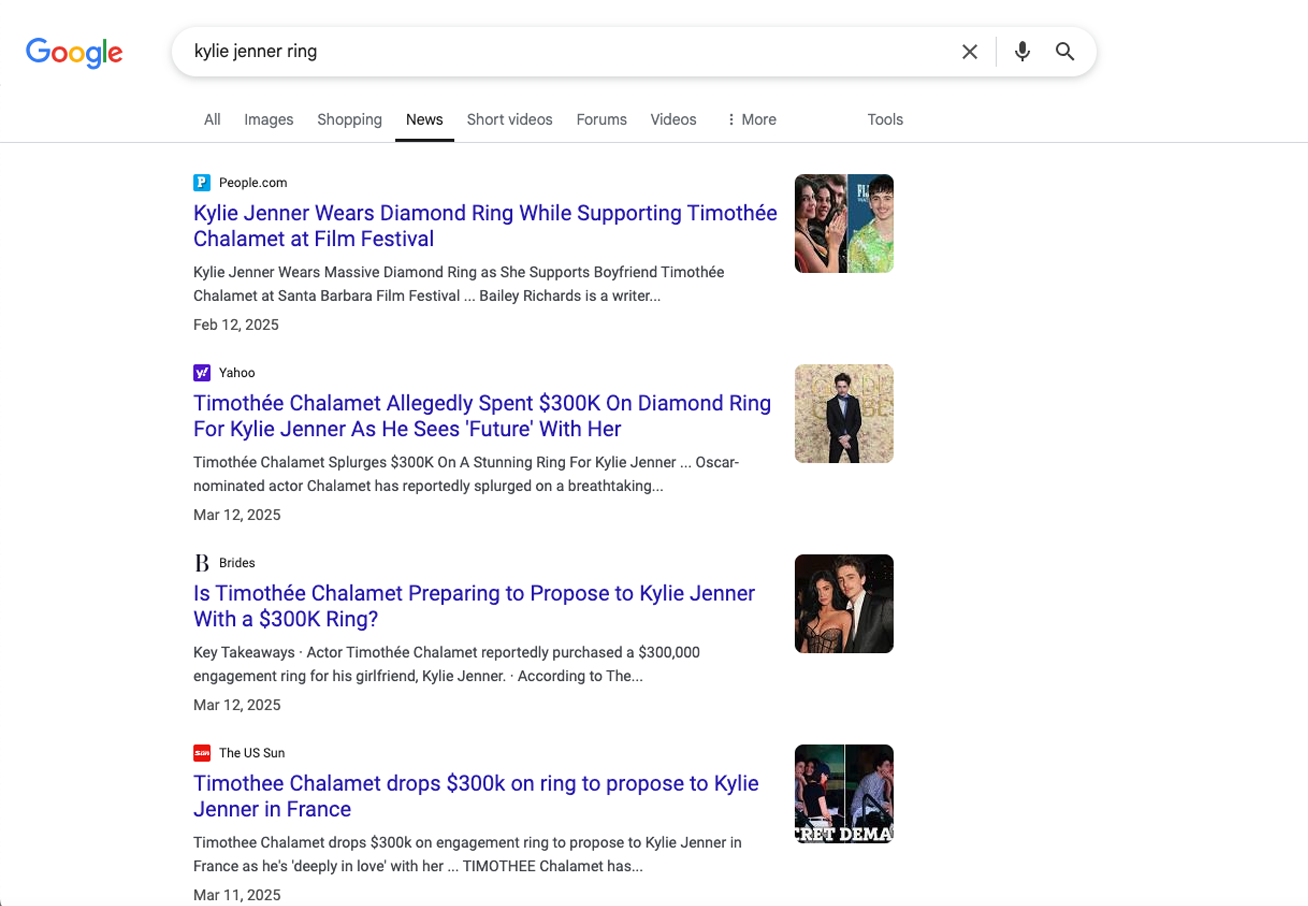Click the Yahoo article thumbnail

pyautogui.click(x=844, y=413)
